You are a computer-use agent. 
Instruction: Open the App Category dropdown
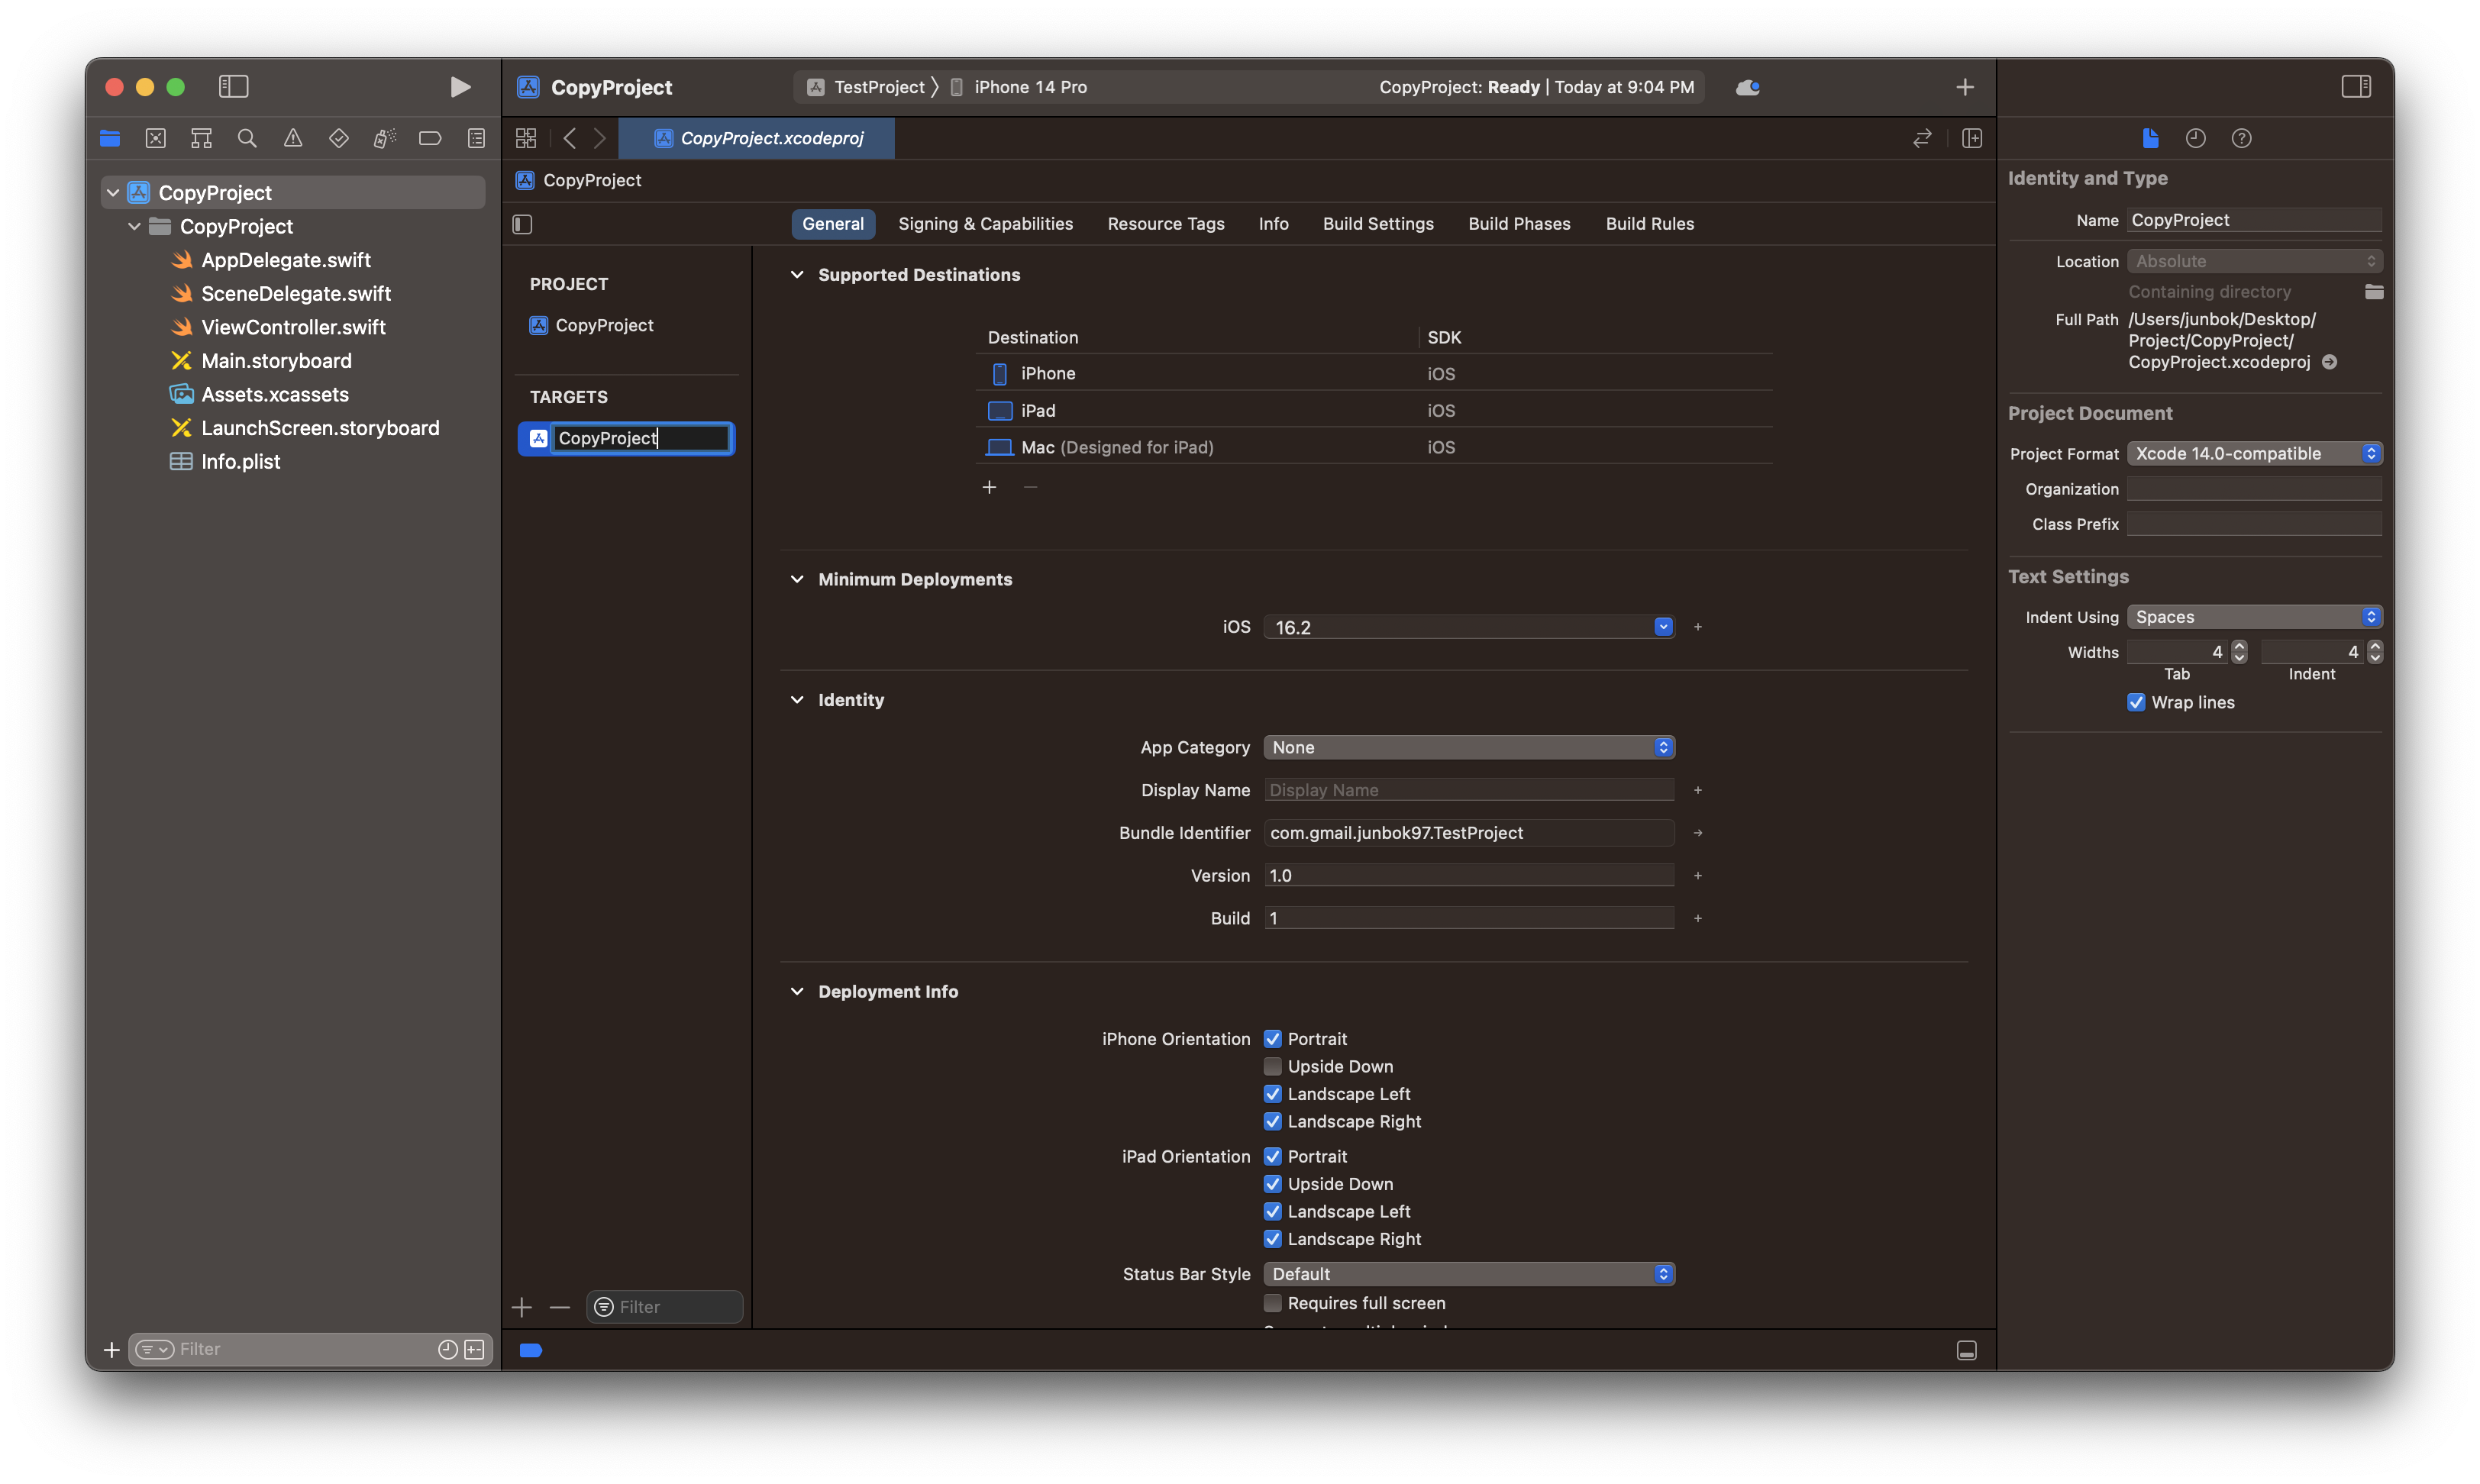1468,747
